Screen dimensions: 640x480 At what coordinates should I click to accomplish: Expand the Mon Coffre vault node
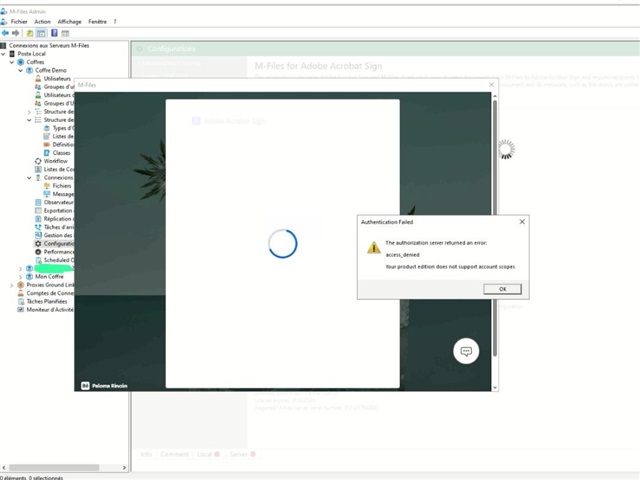click(20, 277)
